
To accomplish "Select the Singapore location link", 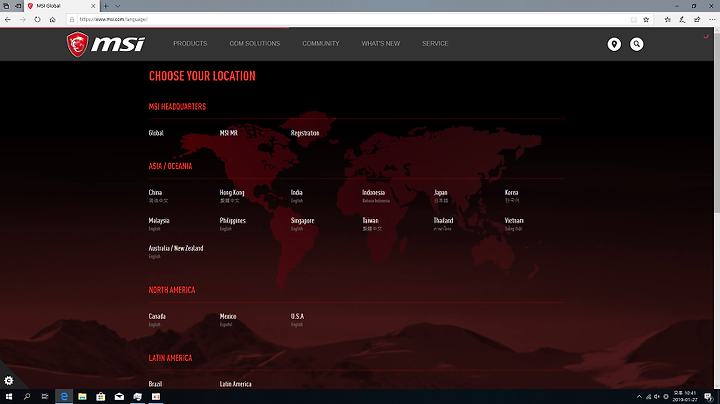I will 303,221.
